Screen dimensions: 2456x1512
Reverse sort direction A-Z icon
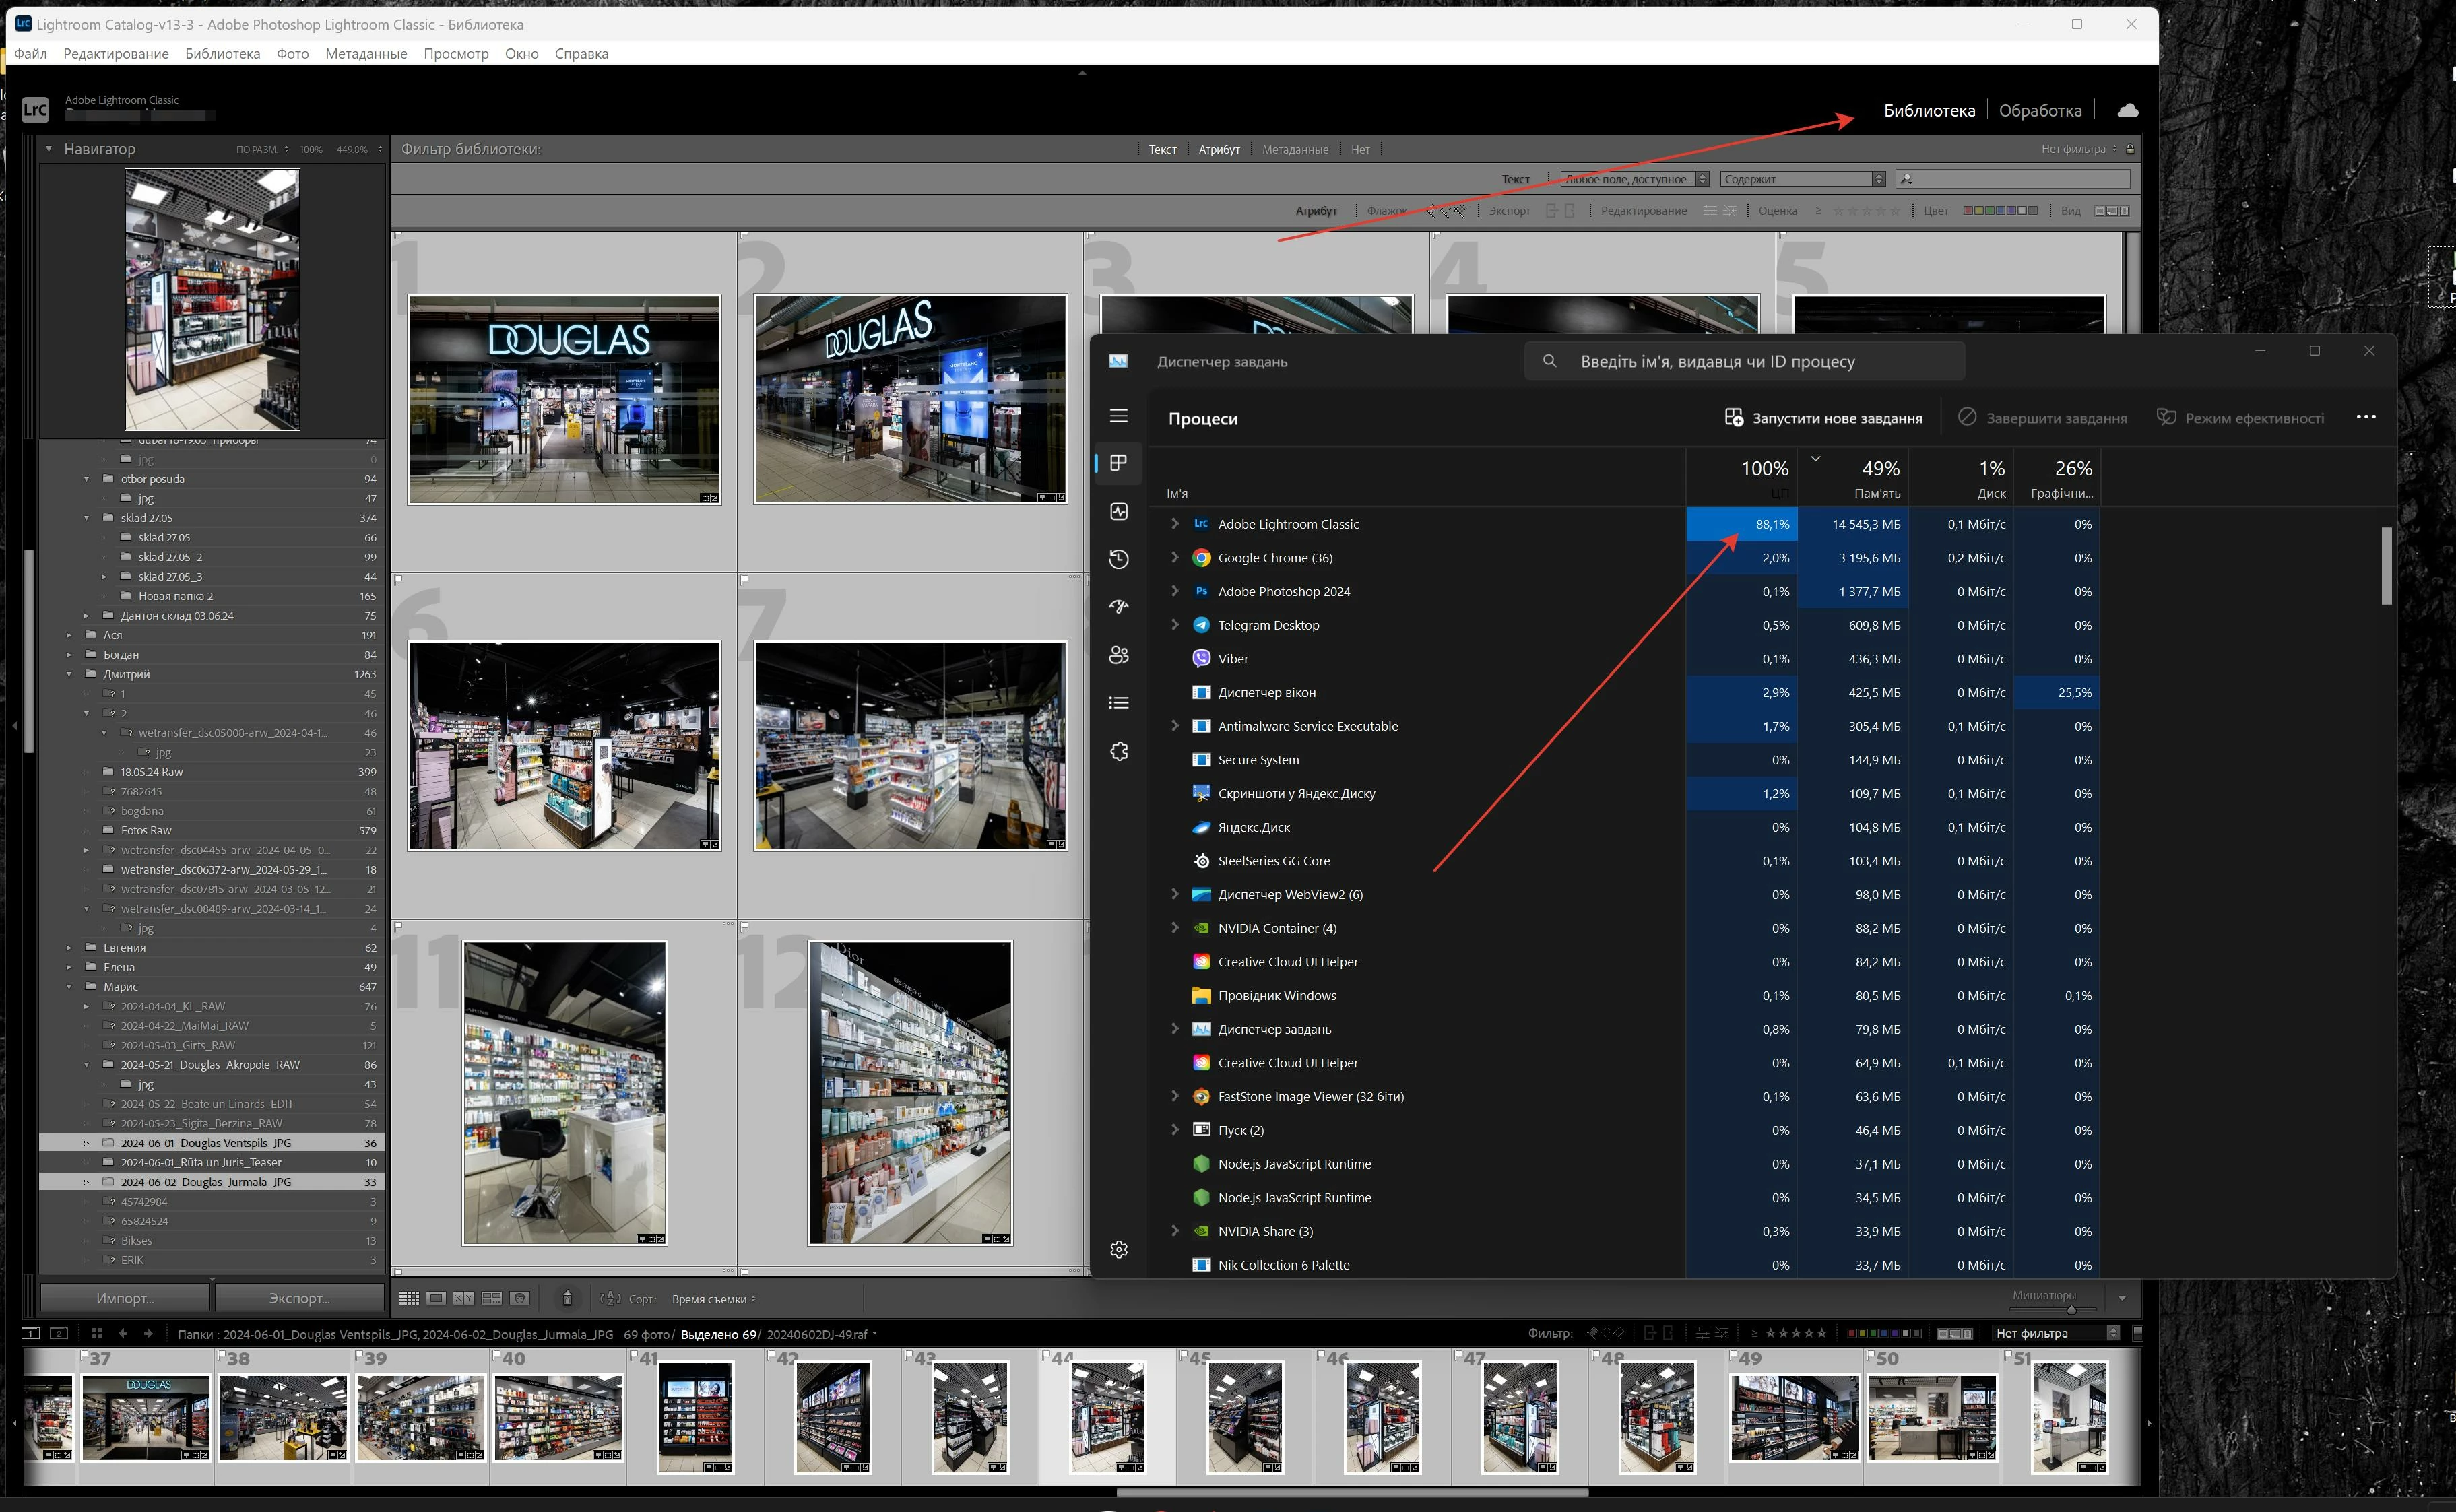(x=610, y=1298)
